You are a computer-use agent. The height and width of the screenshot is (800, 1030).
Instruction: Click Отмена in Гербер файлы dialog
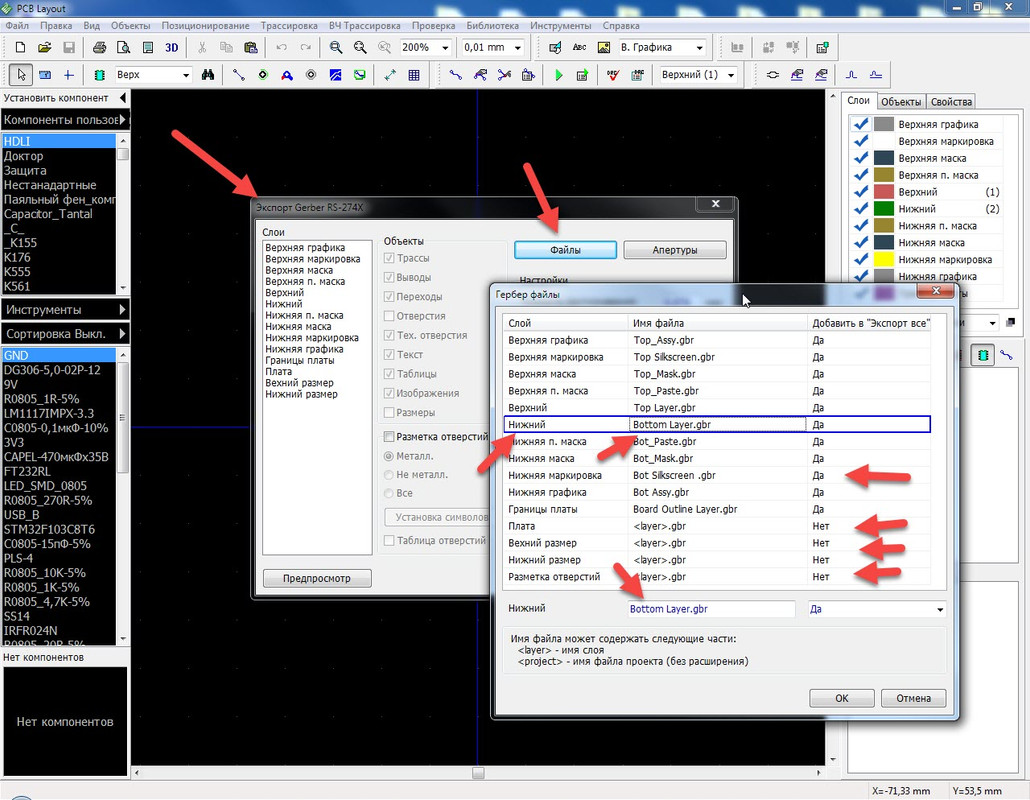coord(913,698)
